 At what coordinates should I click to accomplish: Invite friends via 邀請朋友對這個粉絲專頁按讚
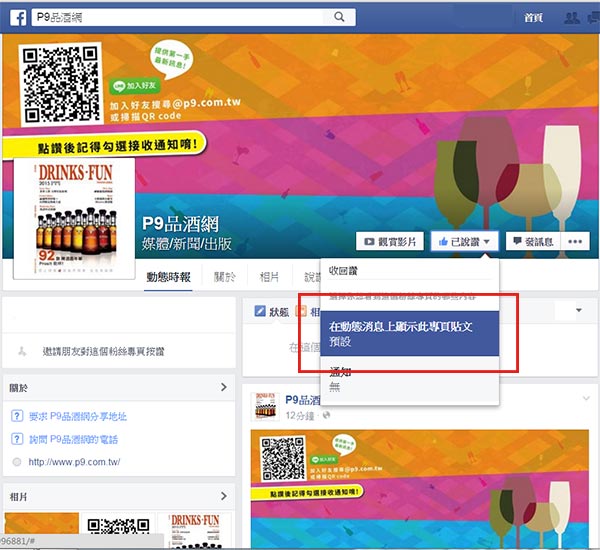click(103, 351)
